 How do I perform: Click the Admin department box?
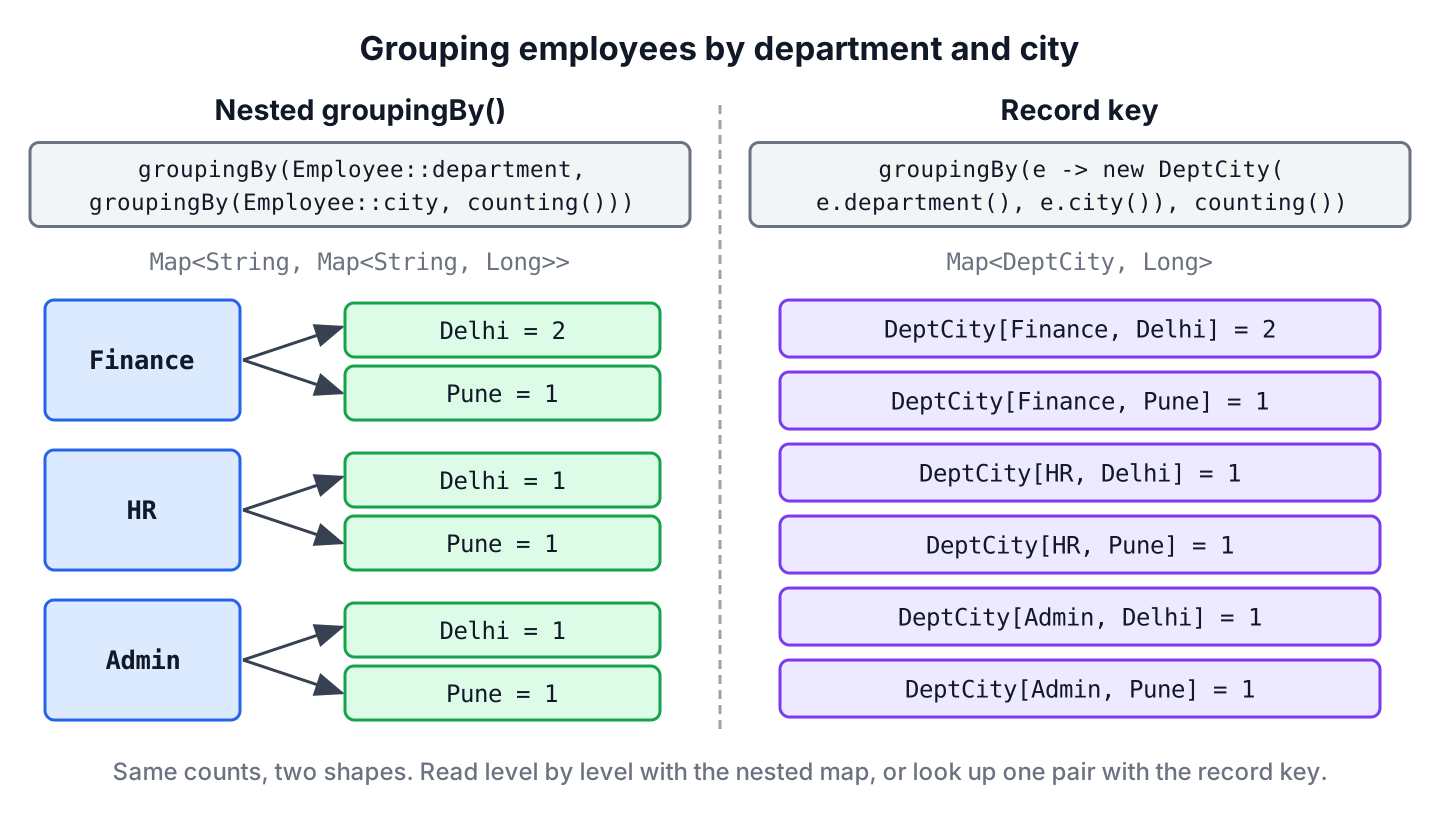pos(143,660)
